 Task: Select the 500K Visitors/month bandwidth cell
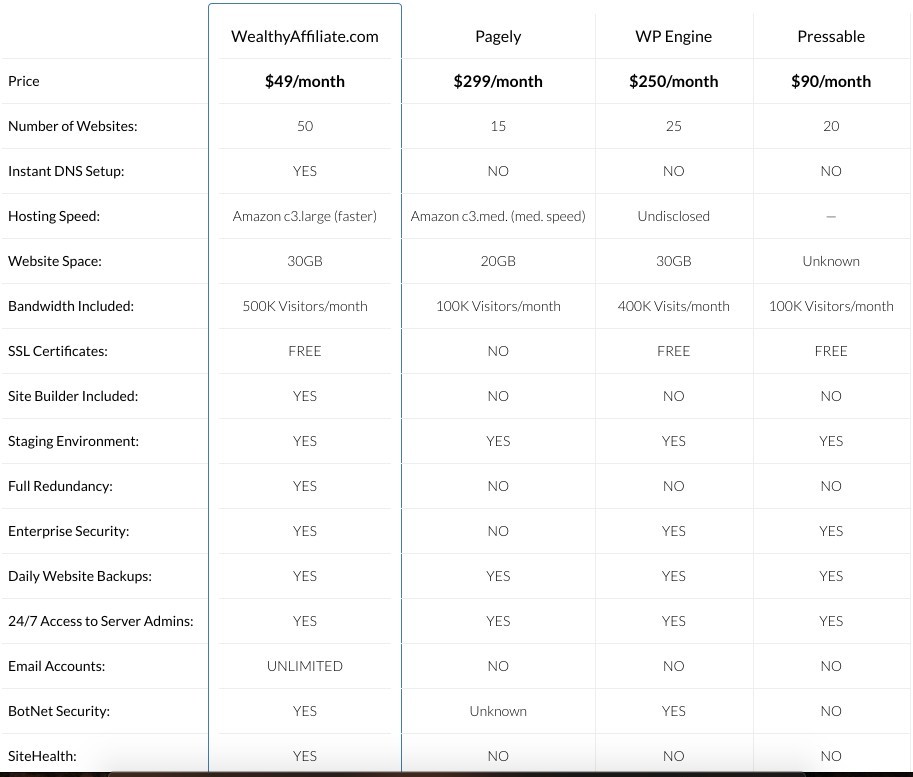pyautogui.click(x=305, y=306)
